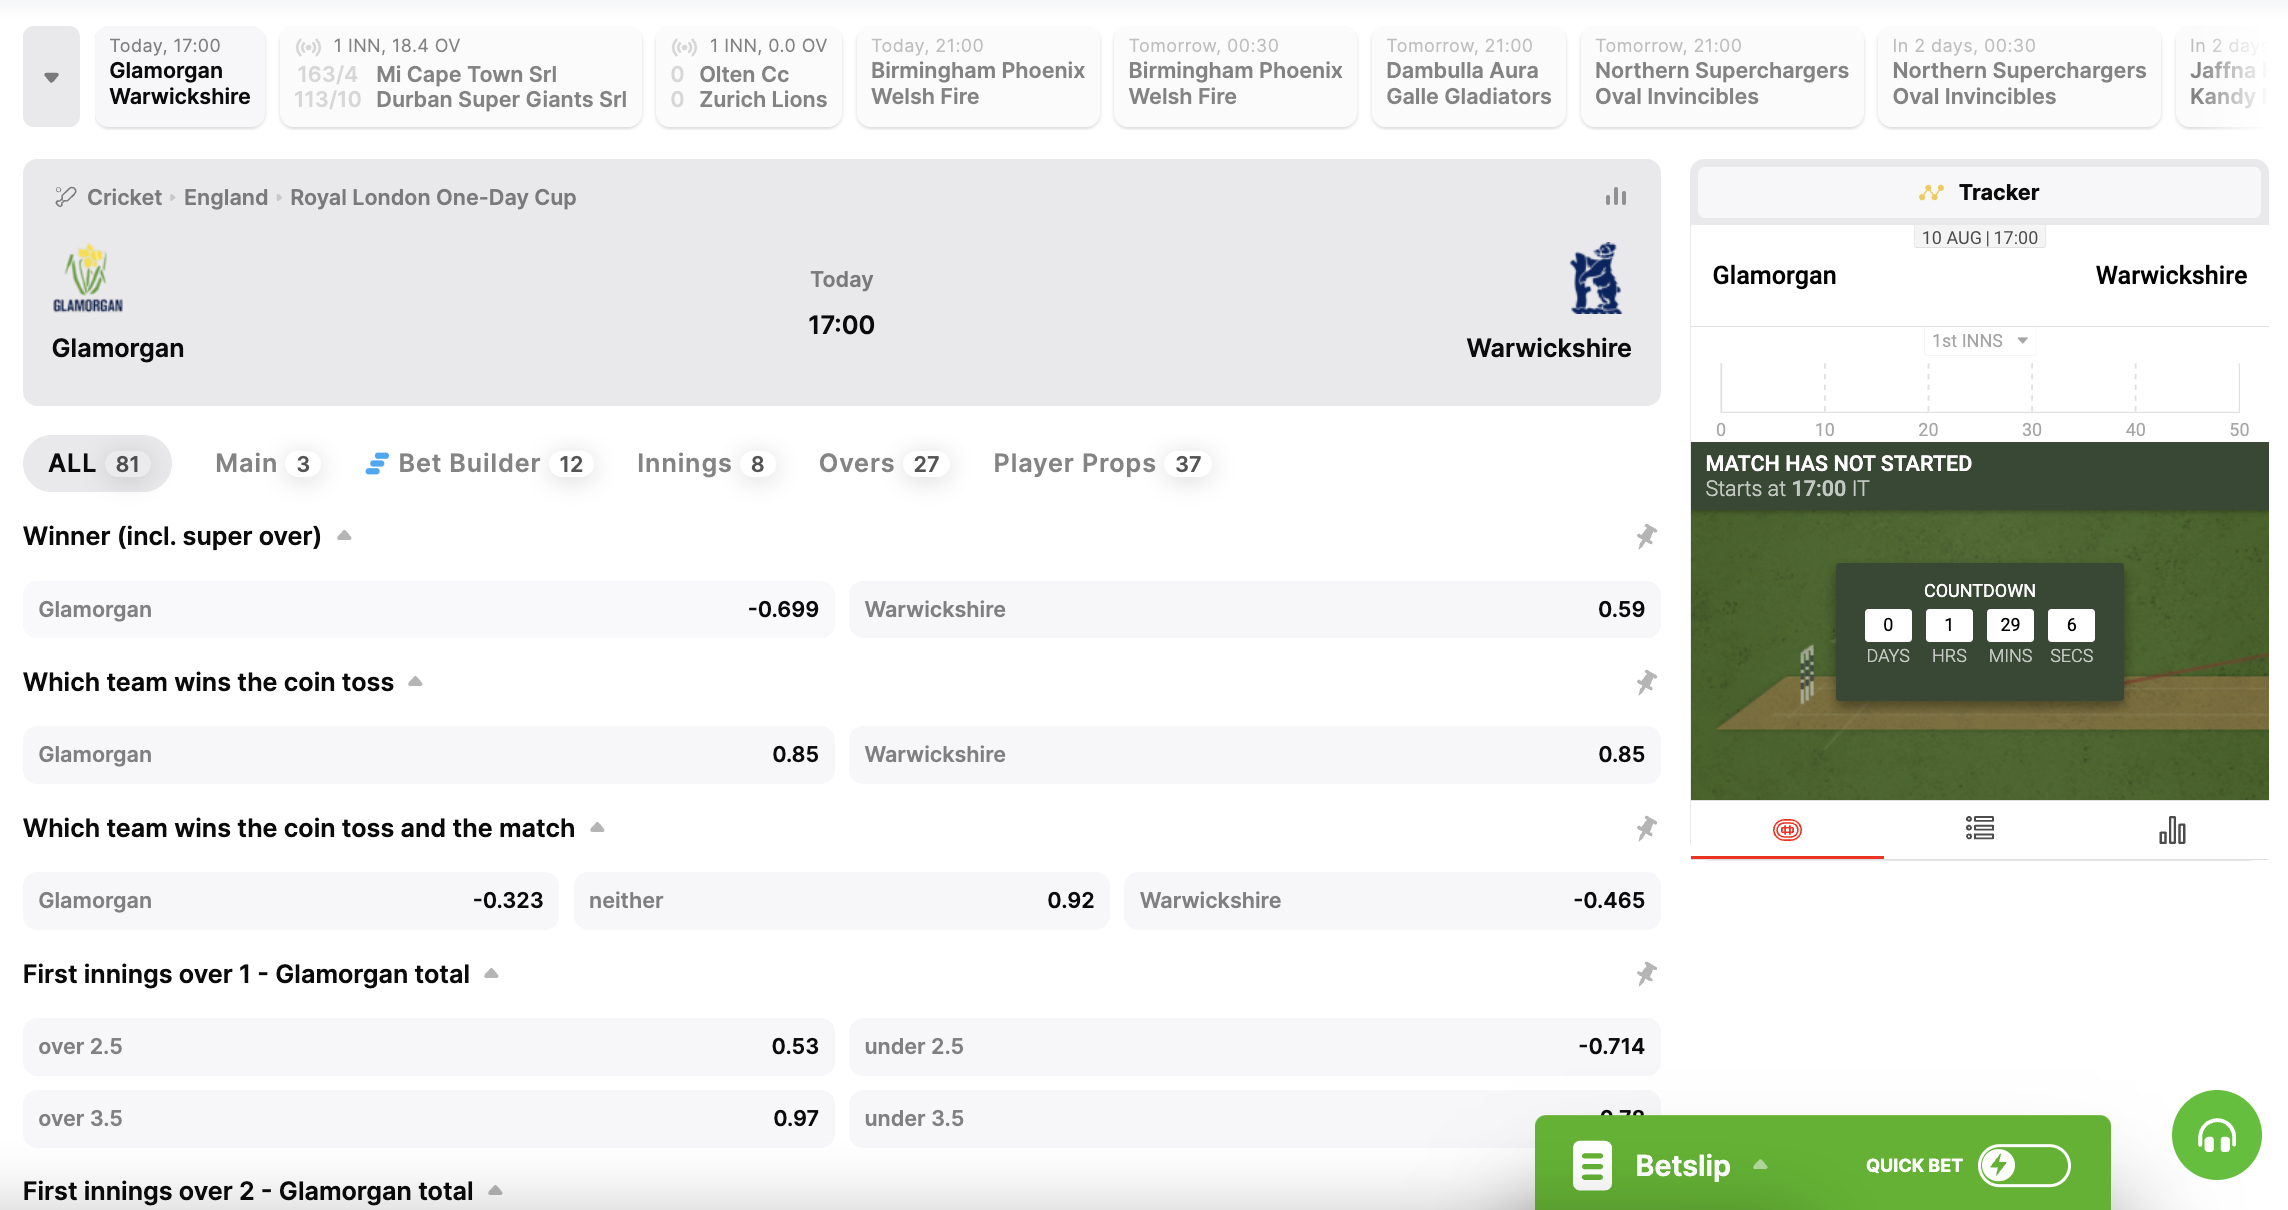Pin the coin toss market
Screen dimensions: 2288x1210
pos(1646,682)
